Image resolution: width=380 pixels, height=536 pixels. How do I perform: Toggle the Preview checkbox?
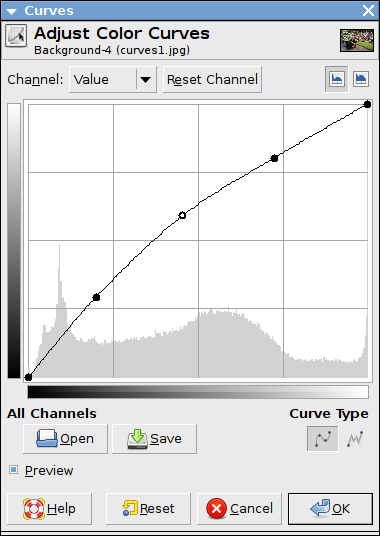click(13, 470)
